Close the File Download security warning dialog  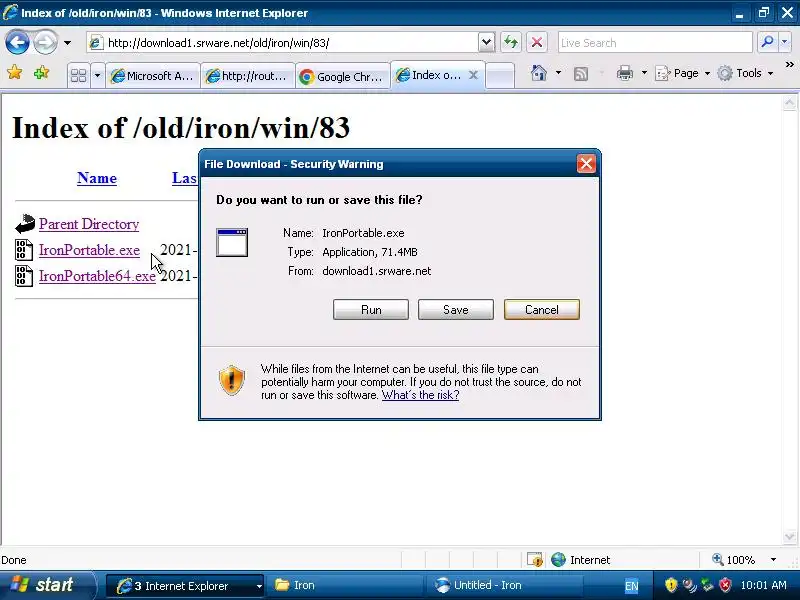coord(586,164)
